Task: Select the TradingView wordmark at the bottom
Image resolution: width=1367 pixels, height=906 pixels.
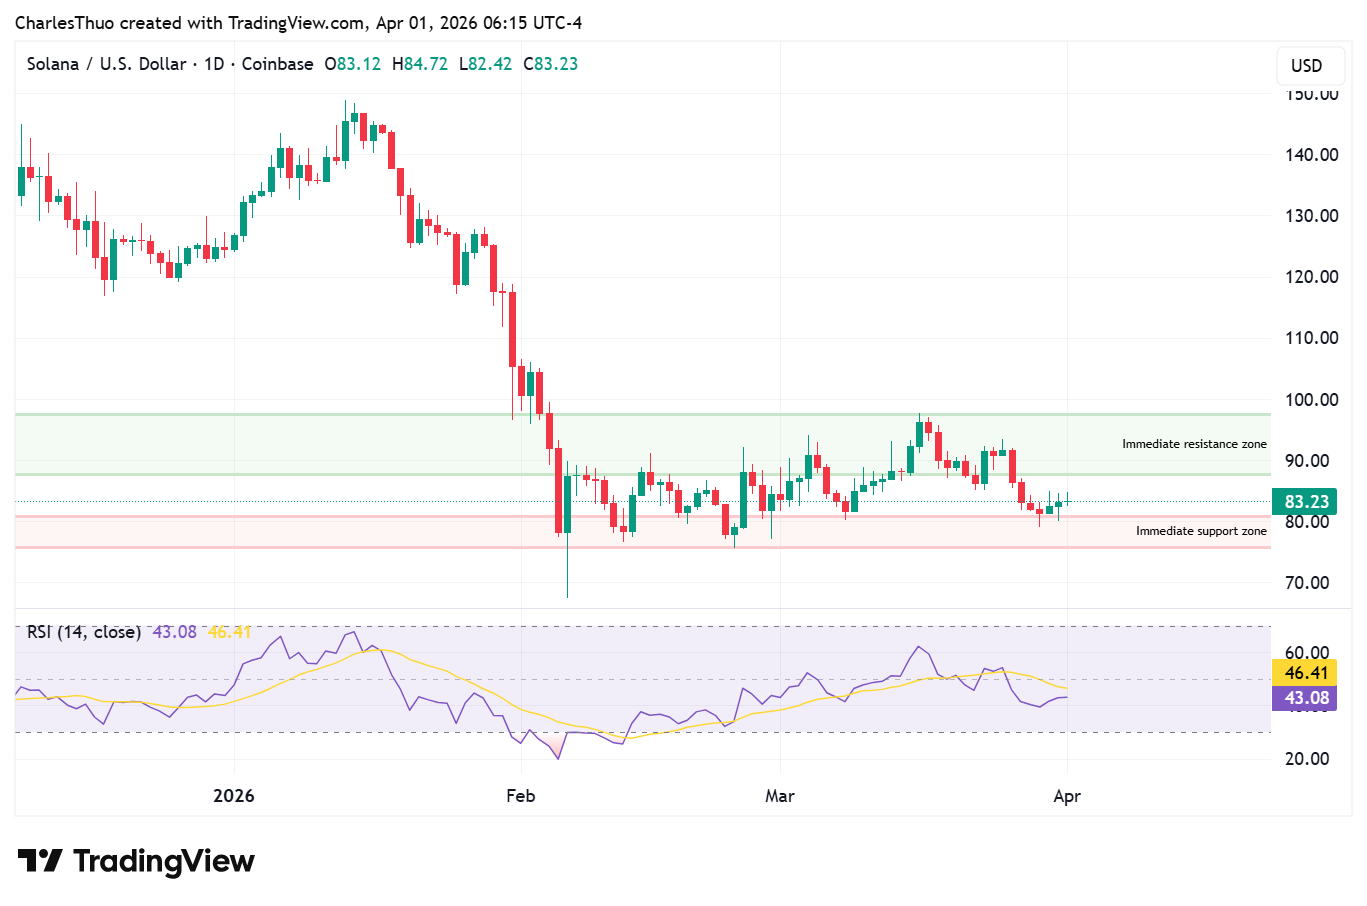Action: pyautogui.click(x=163, y=860)
